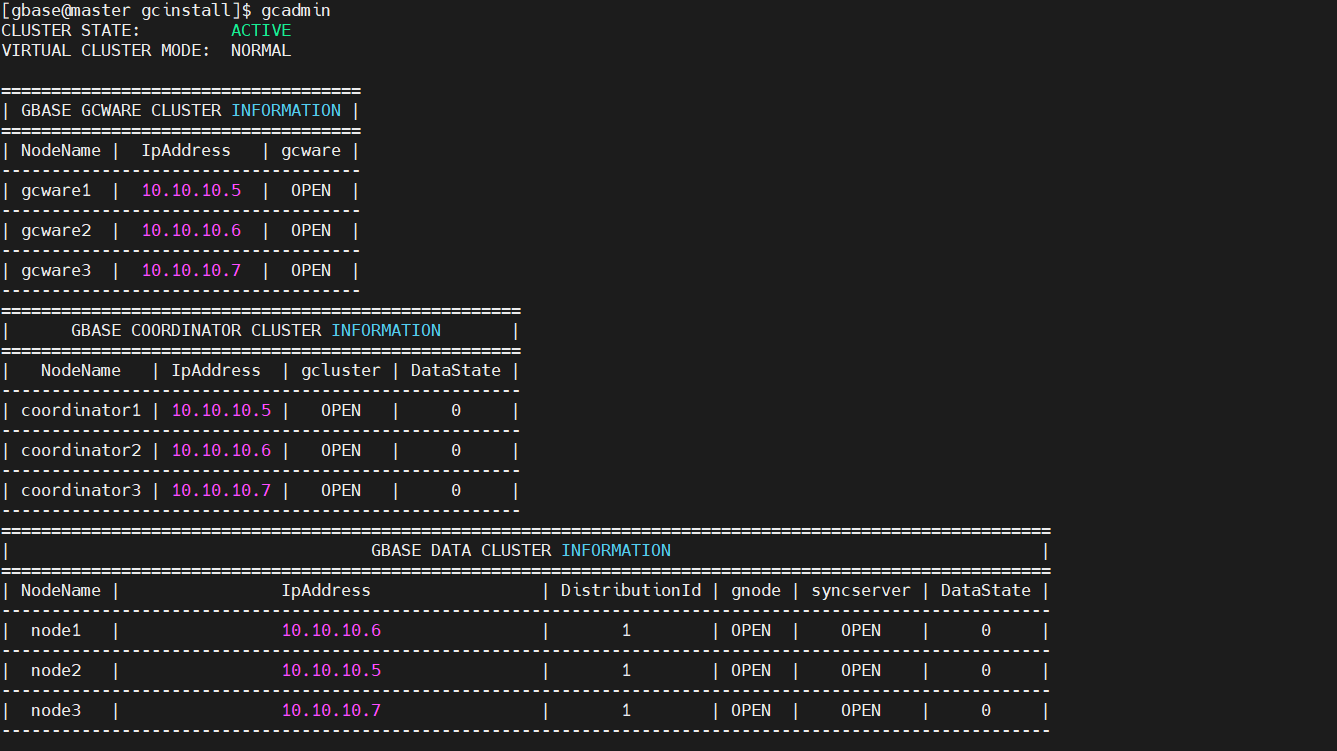Image resolution: width=1337 pixels, height=751 pixels.
Task: Click IP address 10.10.10.7 of gcware3
Action: 191,270
